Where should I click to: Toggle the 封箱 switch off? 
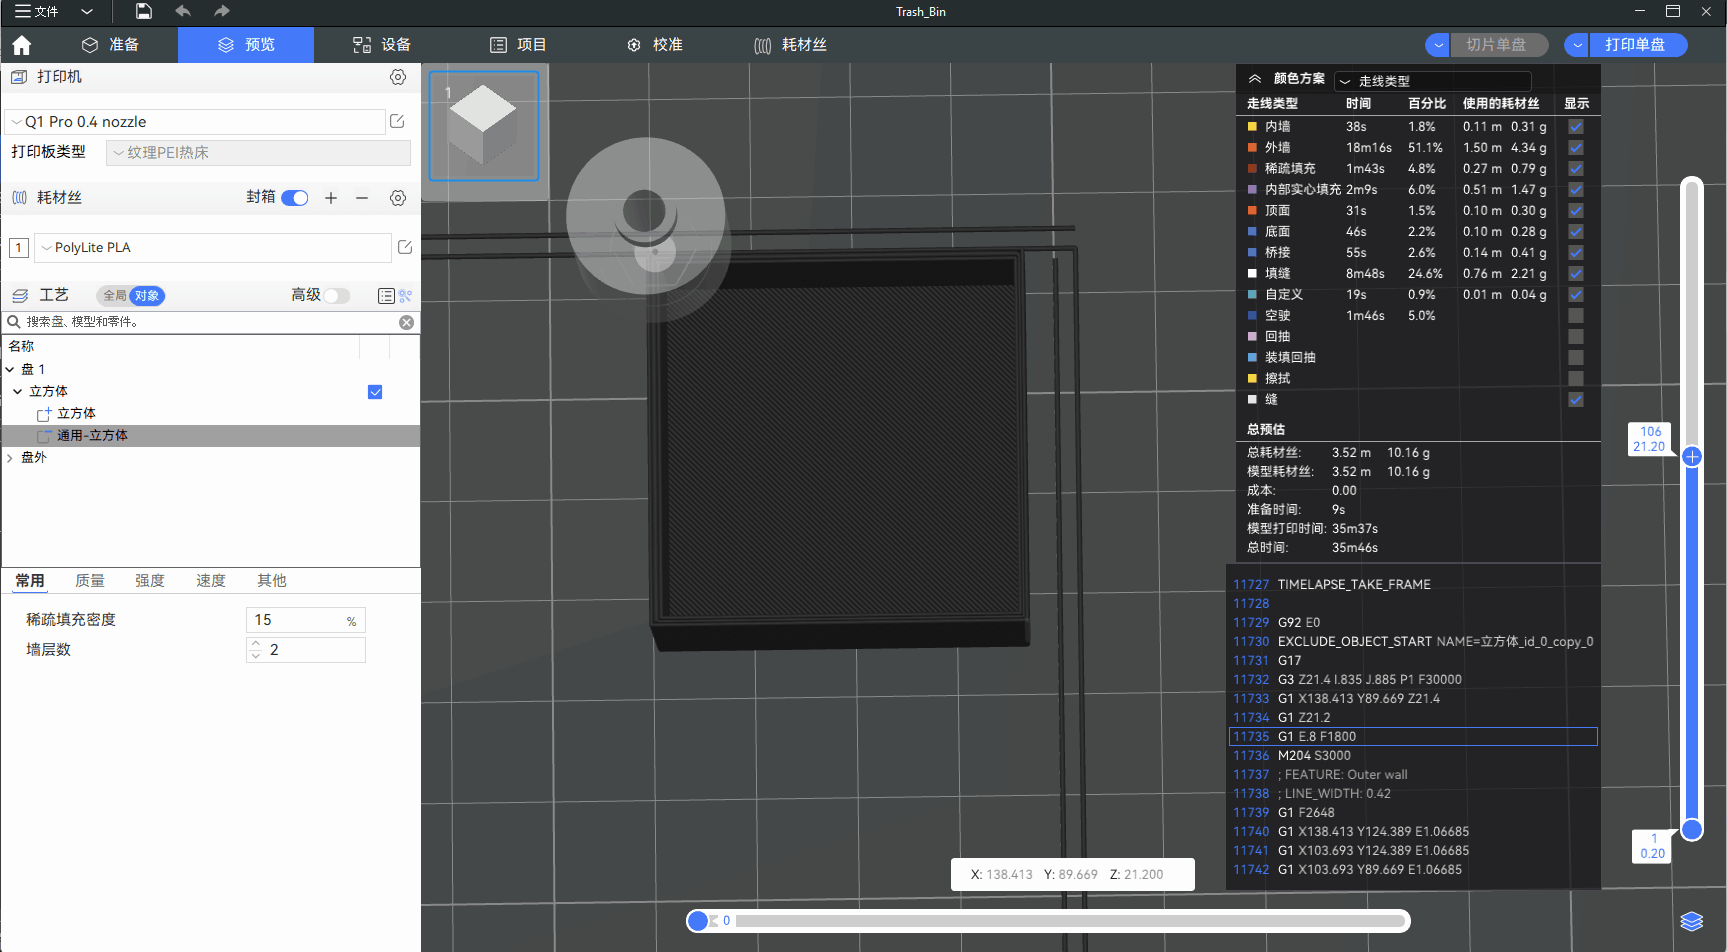[295, 198]
